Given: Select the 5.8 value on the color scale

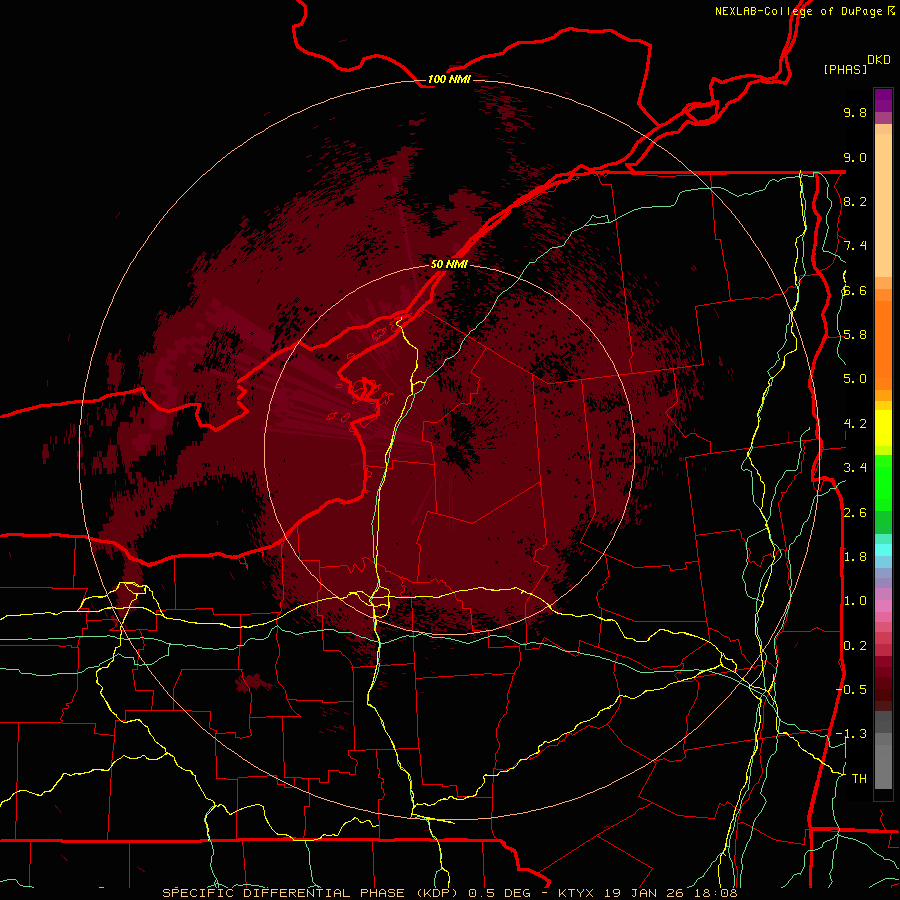Looking at the screenshot, I should tap(855, 335).
